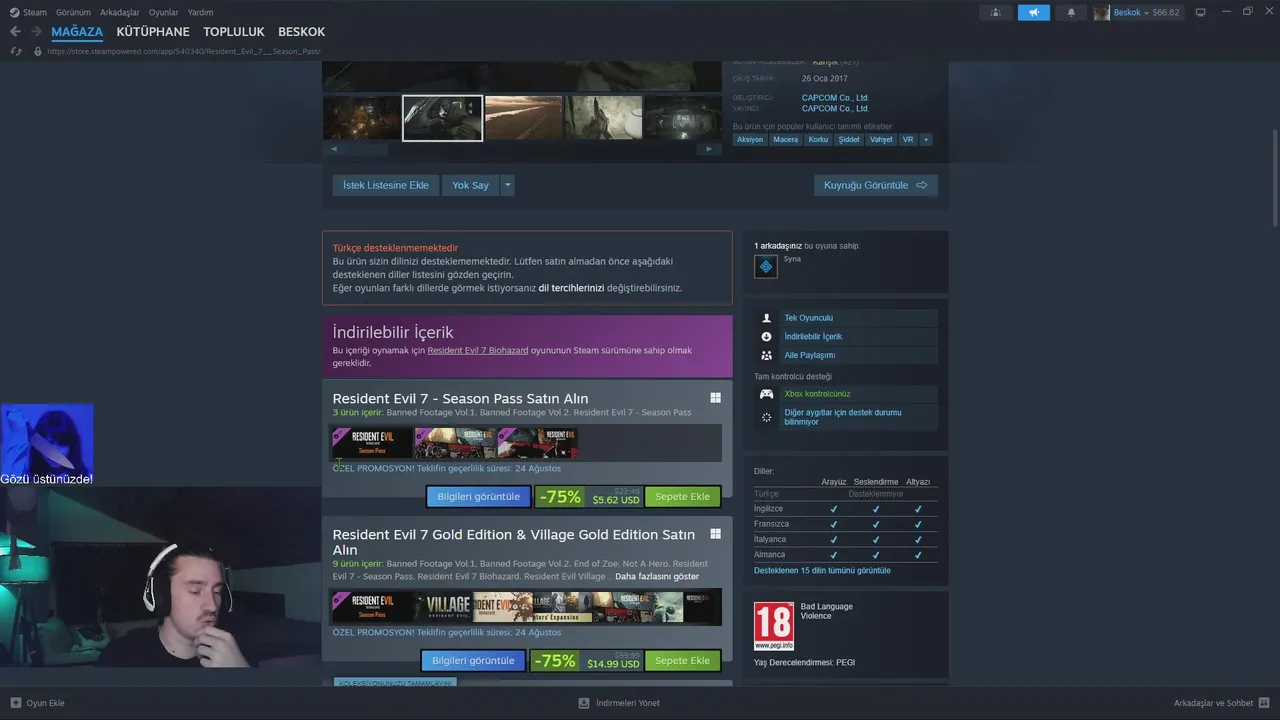Expand Beskok account dropdown
The height and width of the screenshot is (720, 1280).
(x=1146, y=13)
